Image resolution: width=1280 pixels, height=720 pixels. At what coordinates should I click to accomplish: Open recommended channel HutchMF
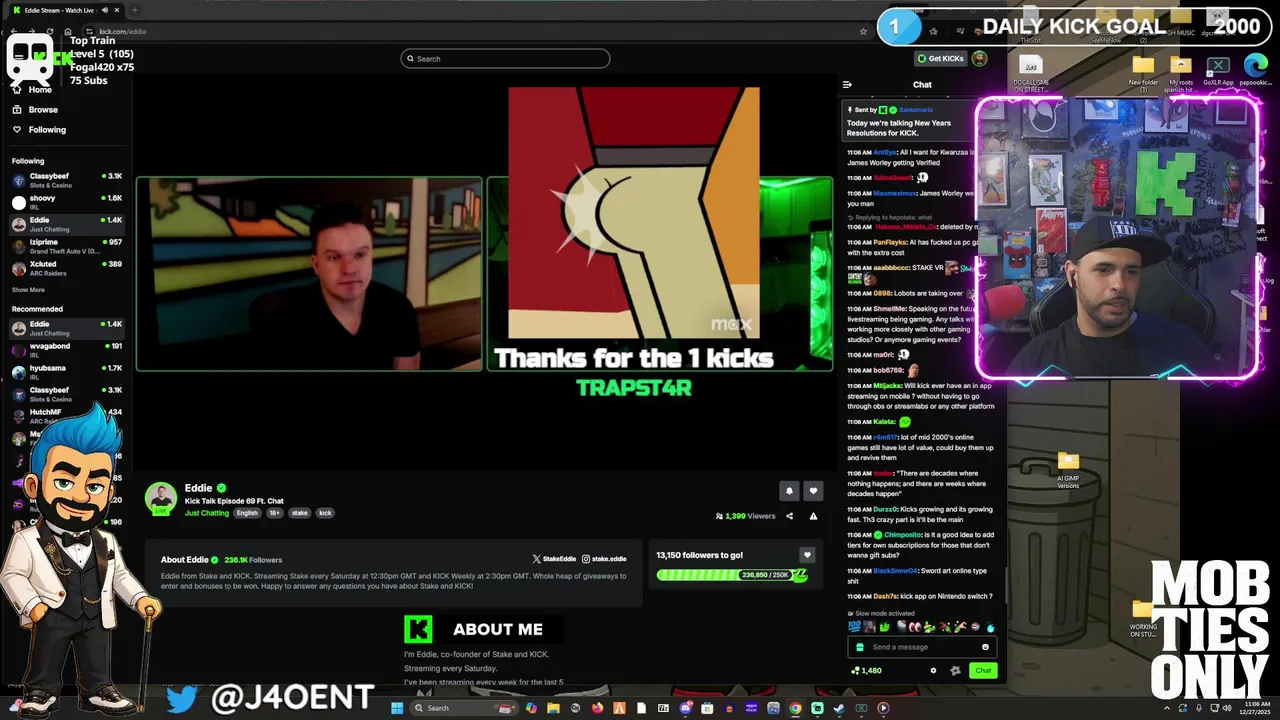click(x=66, y=416)
